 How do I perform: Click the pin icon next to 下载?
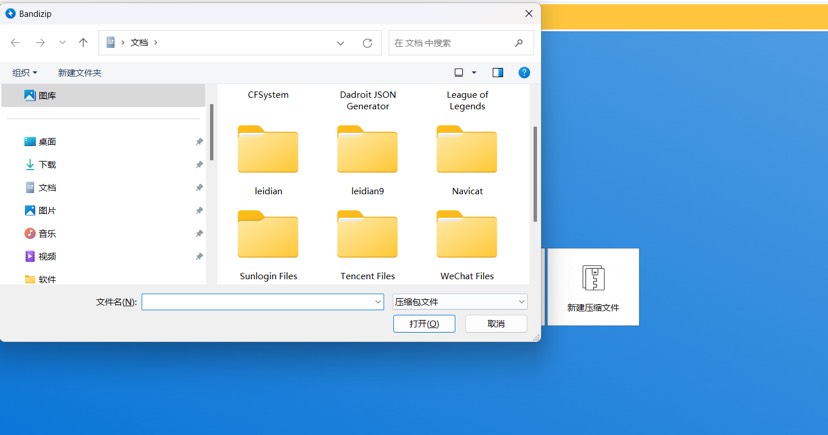pos(199,165)
